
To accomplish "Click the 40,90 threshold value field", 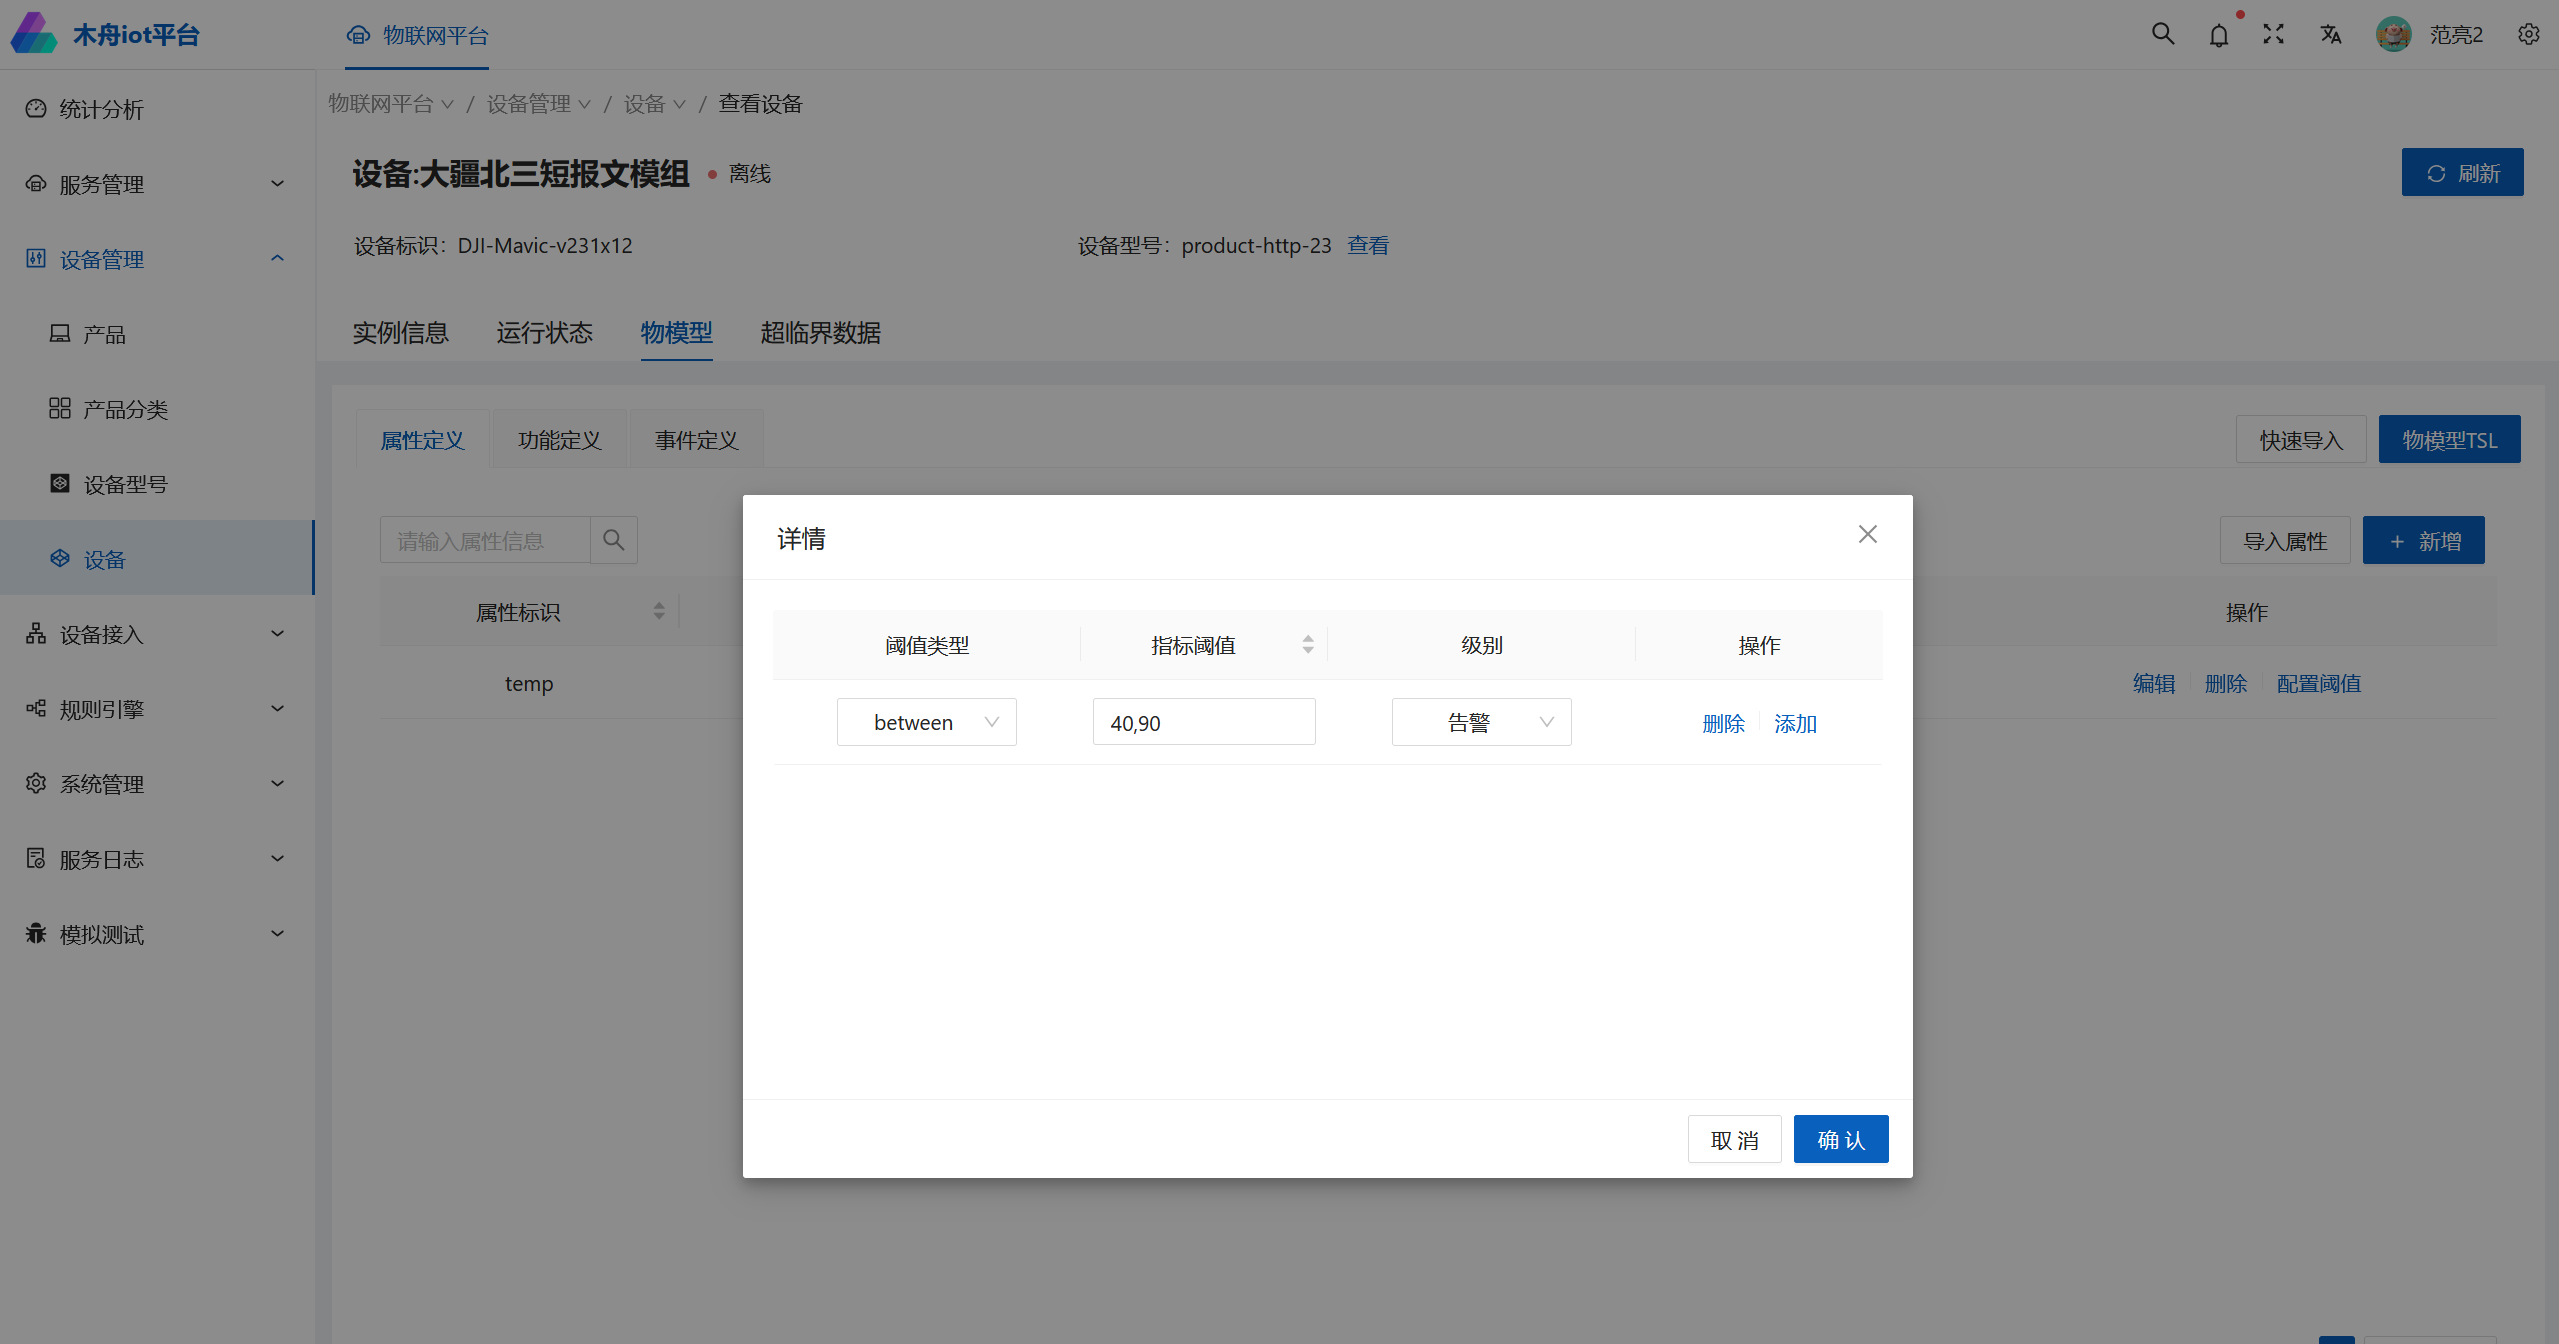I will pyautogui.click(x=1203, y=722).
